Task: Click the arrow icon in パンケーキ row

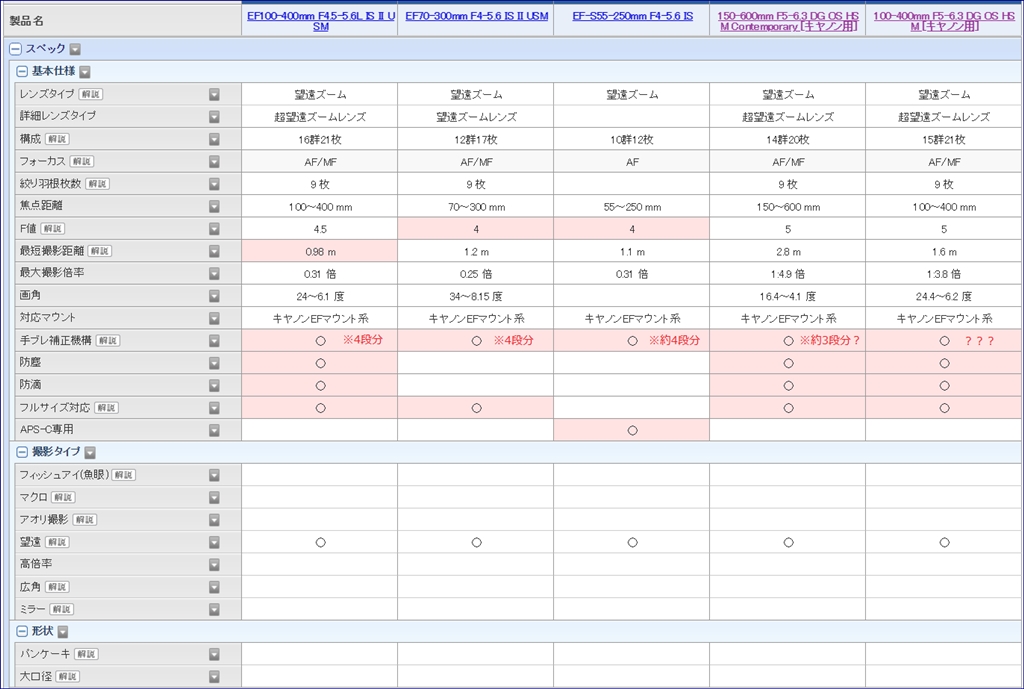Action: tap(214, 654)
